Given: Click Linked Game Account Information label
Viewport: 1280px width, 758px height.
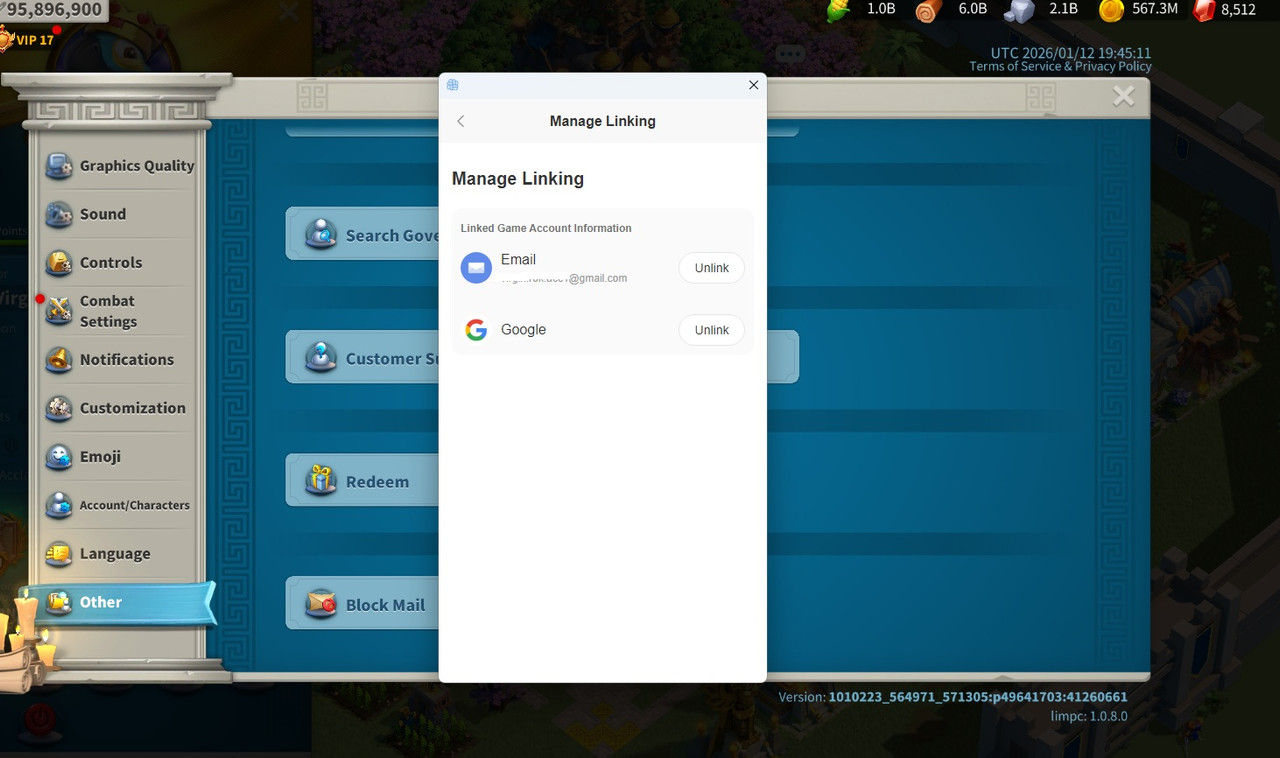Looking at the screenshot, I should [546, 228].
